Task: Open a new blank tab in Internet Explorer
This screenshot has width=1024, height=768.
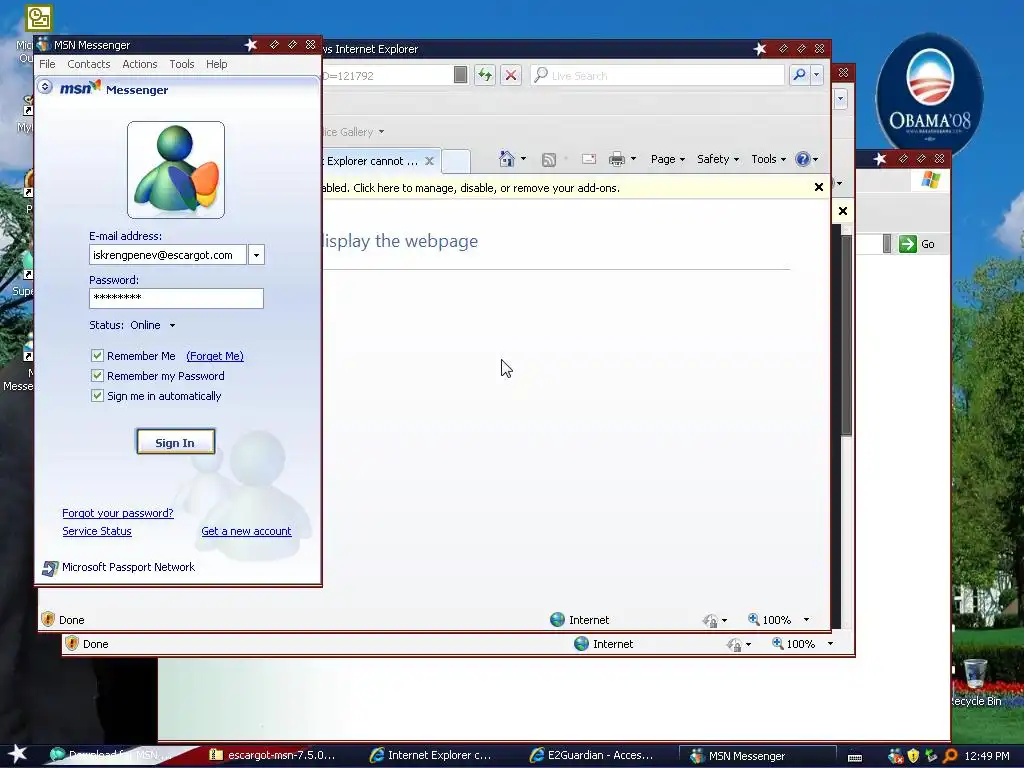Action: click(456, 161)
